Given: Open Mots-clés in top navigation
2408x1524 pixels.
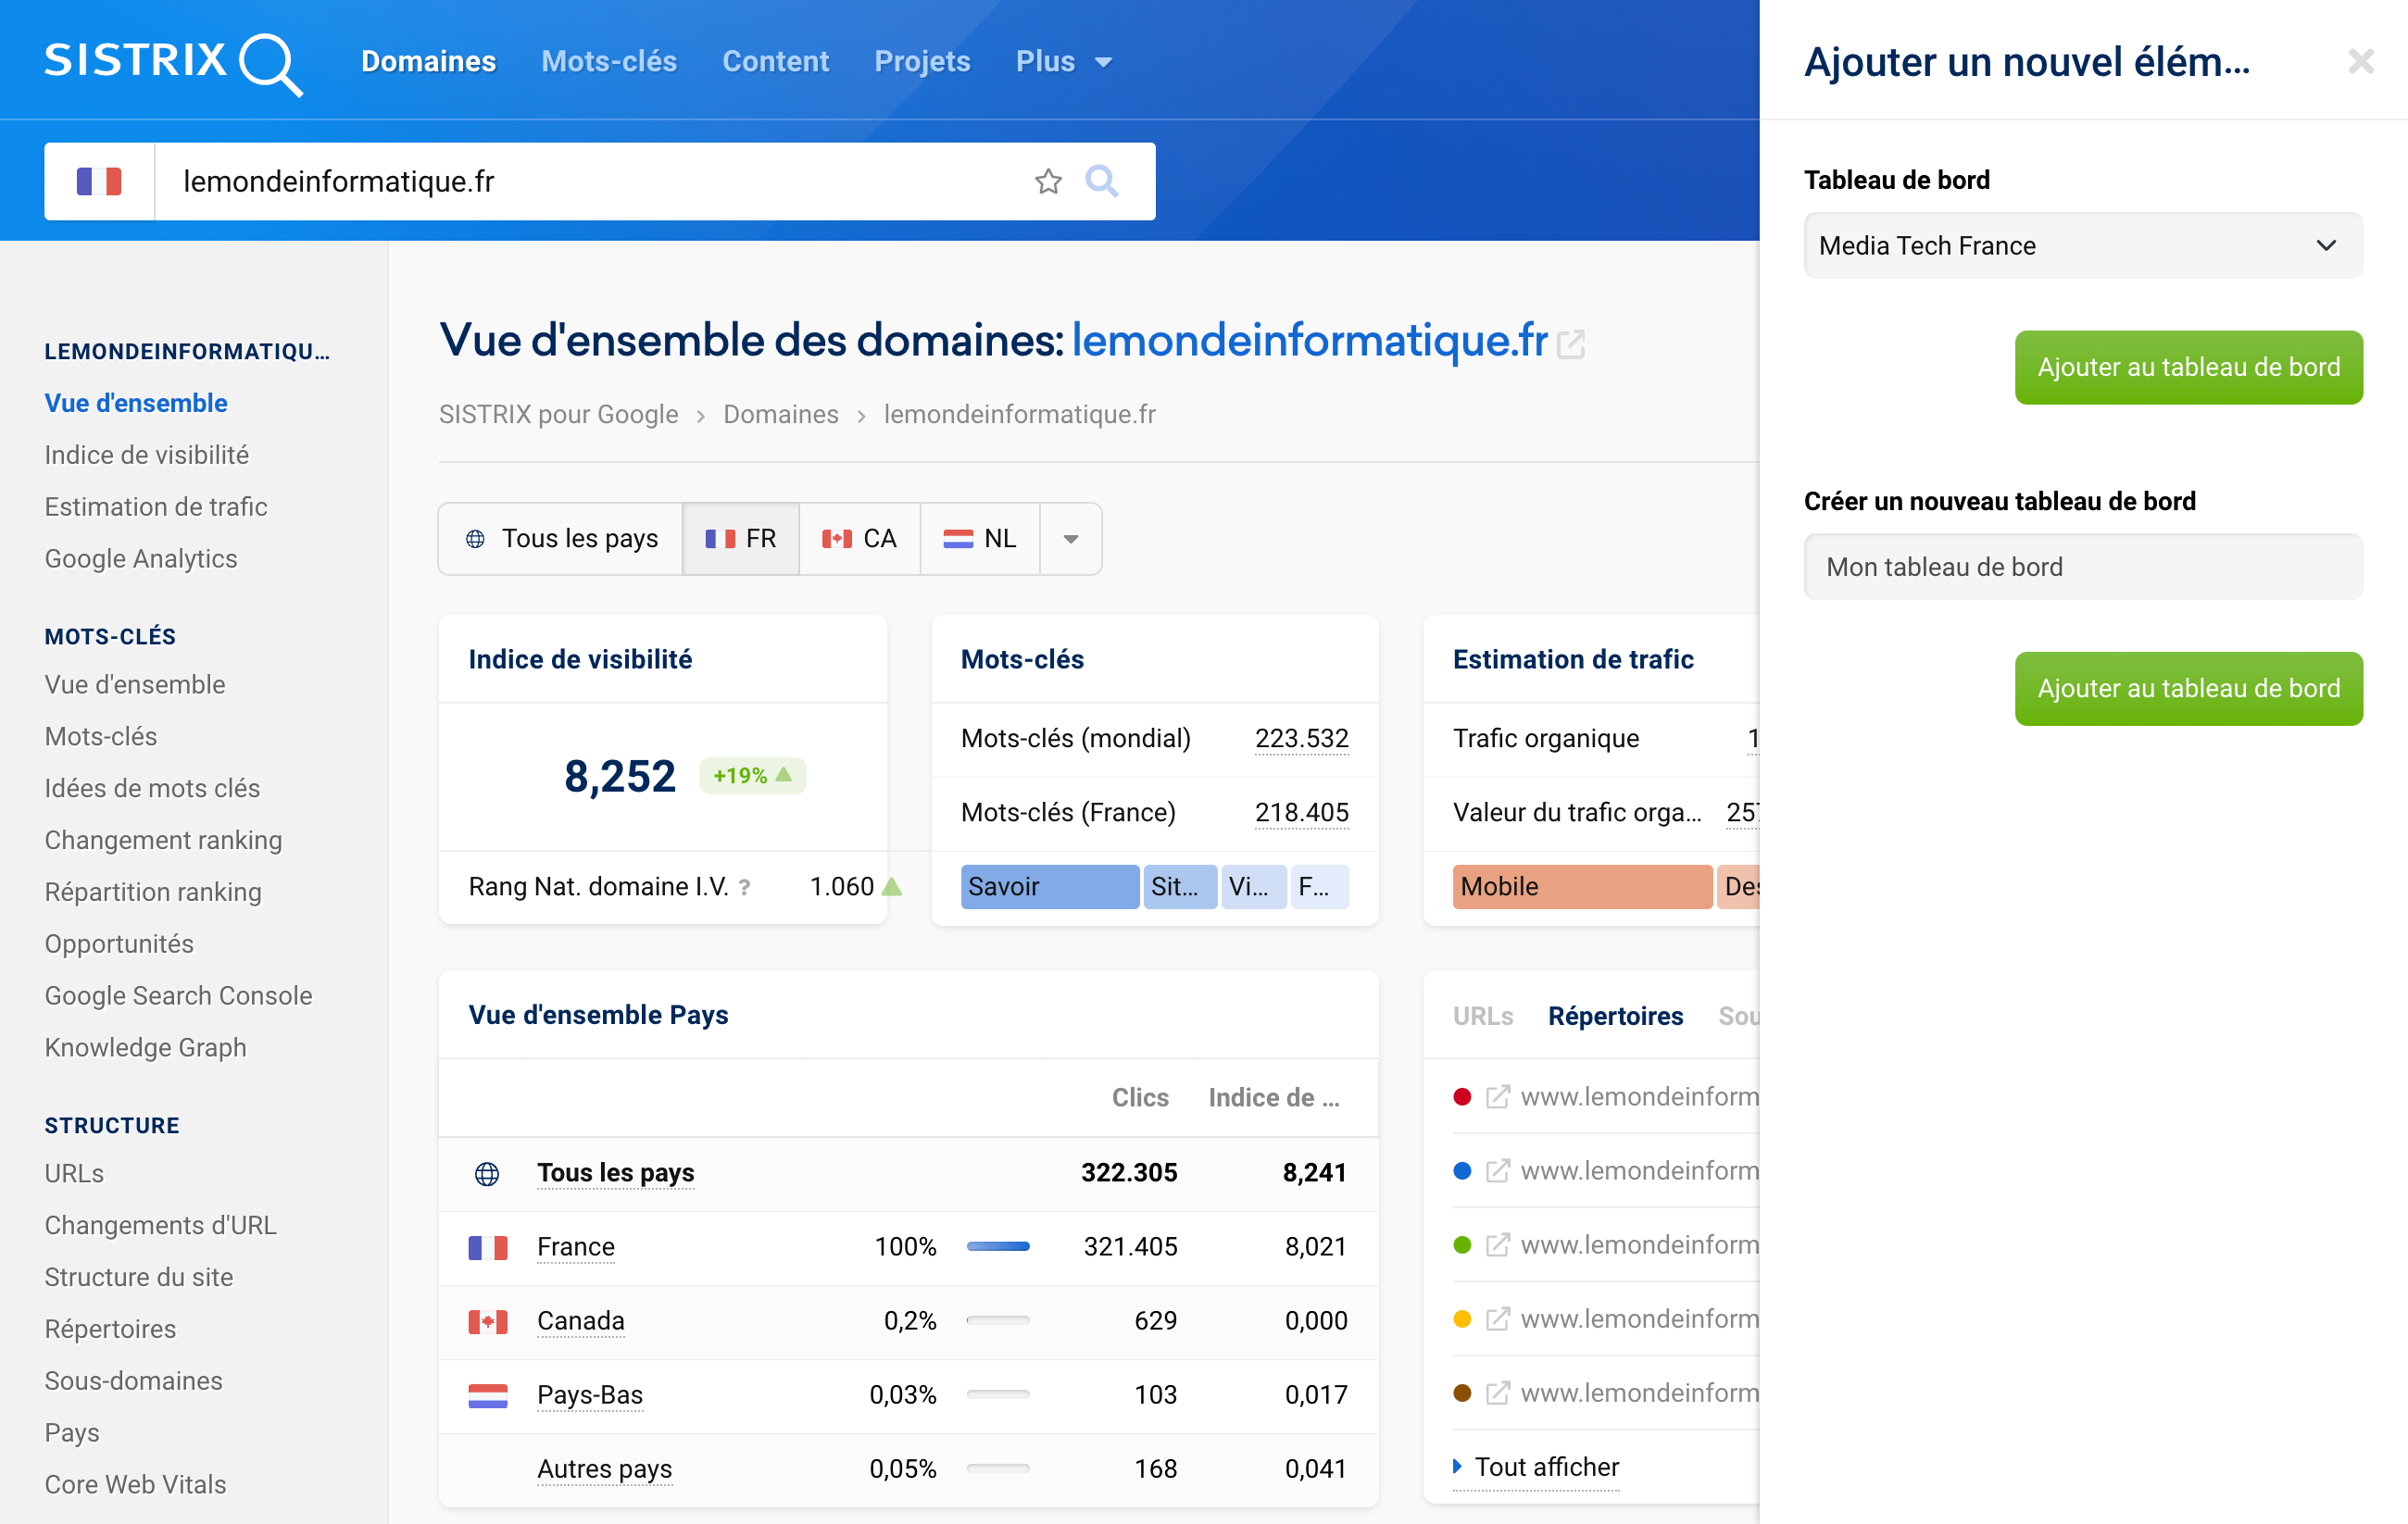Looking at the screenshot, I should coord(609,62).
